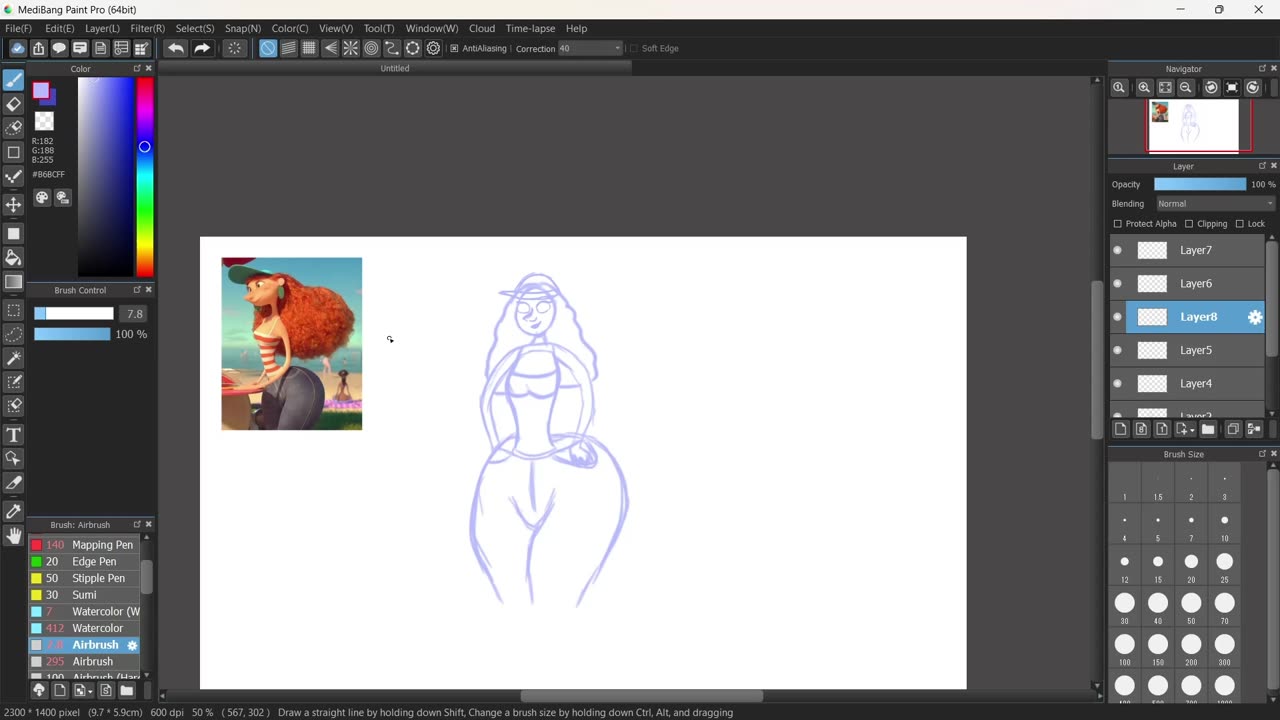
Task: Select Mapping Pen brush
Action: 84,545
